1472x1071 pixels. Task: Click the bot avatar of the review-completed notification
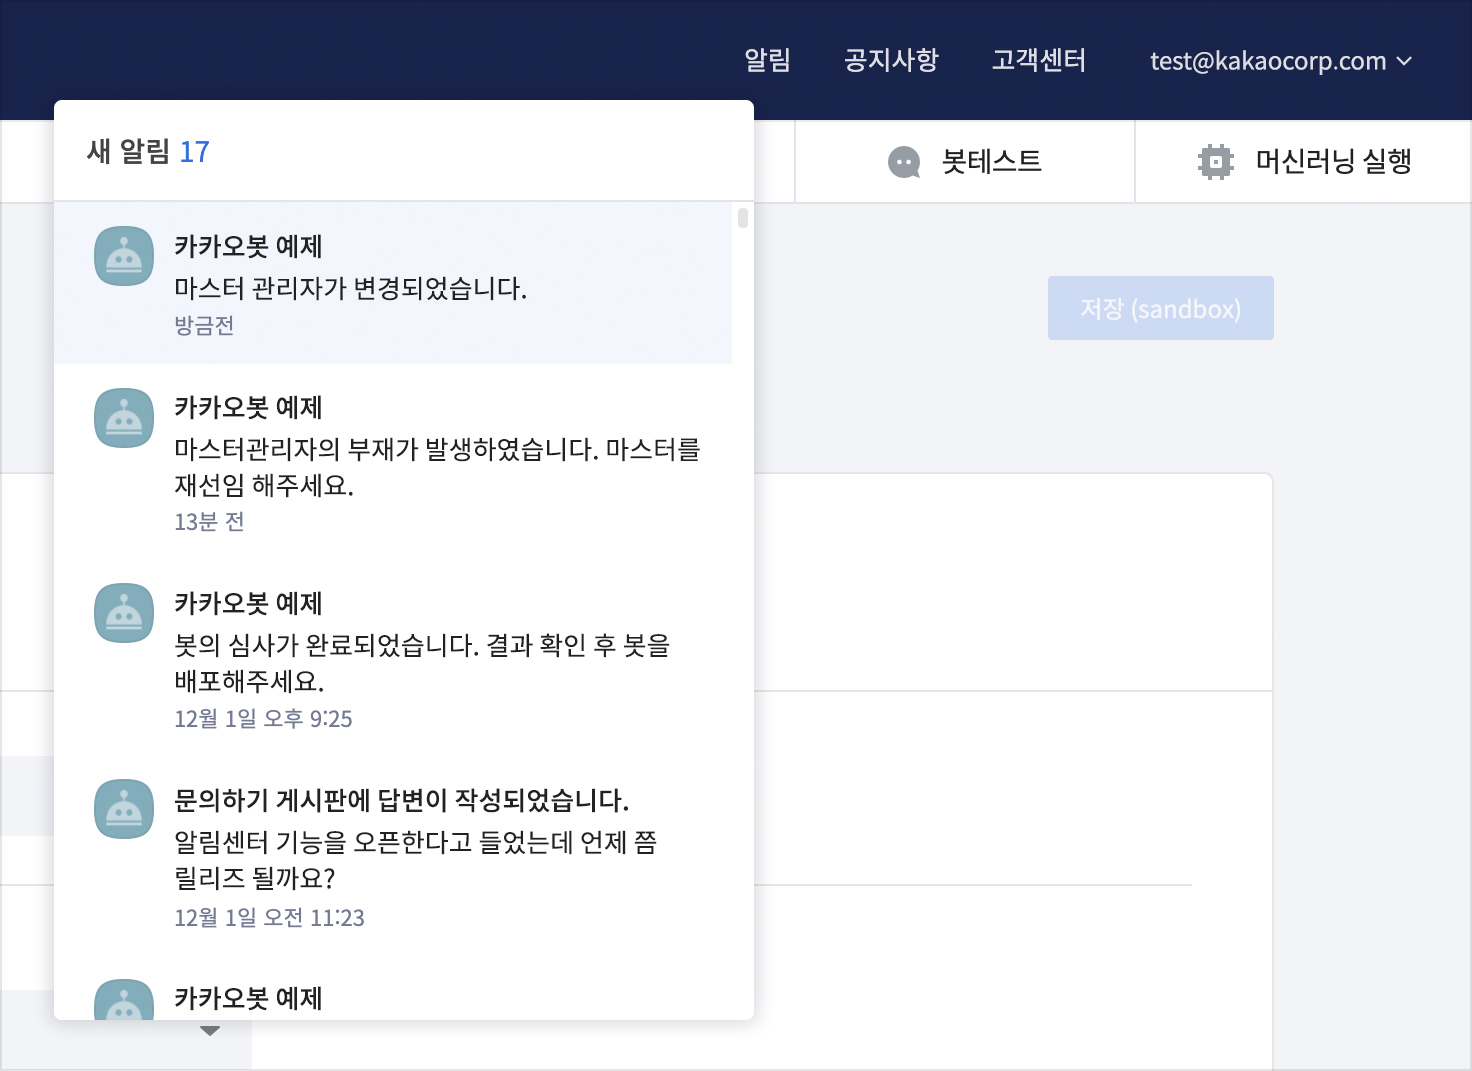pyautogui.click(x=124, y=613)
